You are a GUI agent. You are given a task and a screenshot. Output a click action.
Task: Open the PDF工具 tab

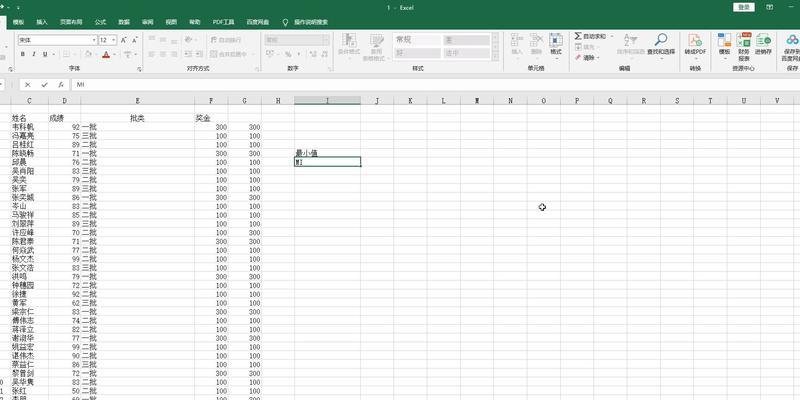tap(223, 22)
